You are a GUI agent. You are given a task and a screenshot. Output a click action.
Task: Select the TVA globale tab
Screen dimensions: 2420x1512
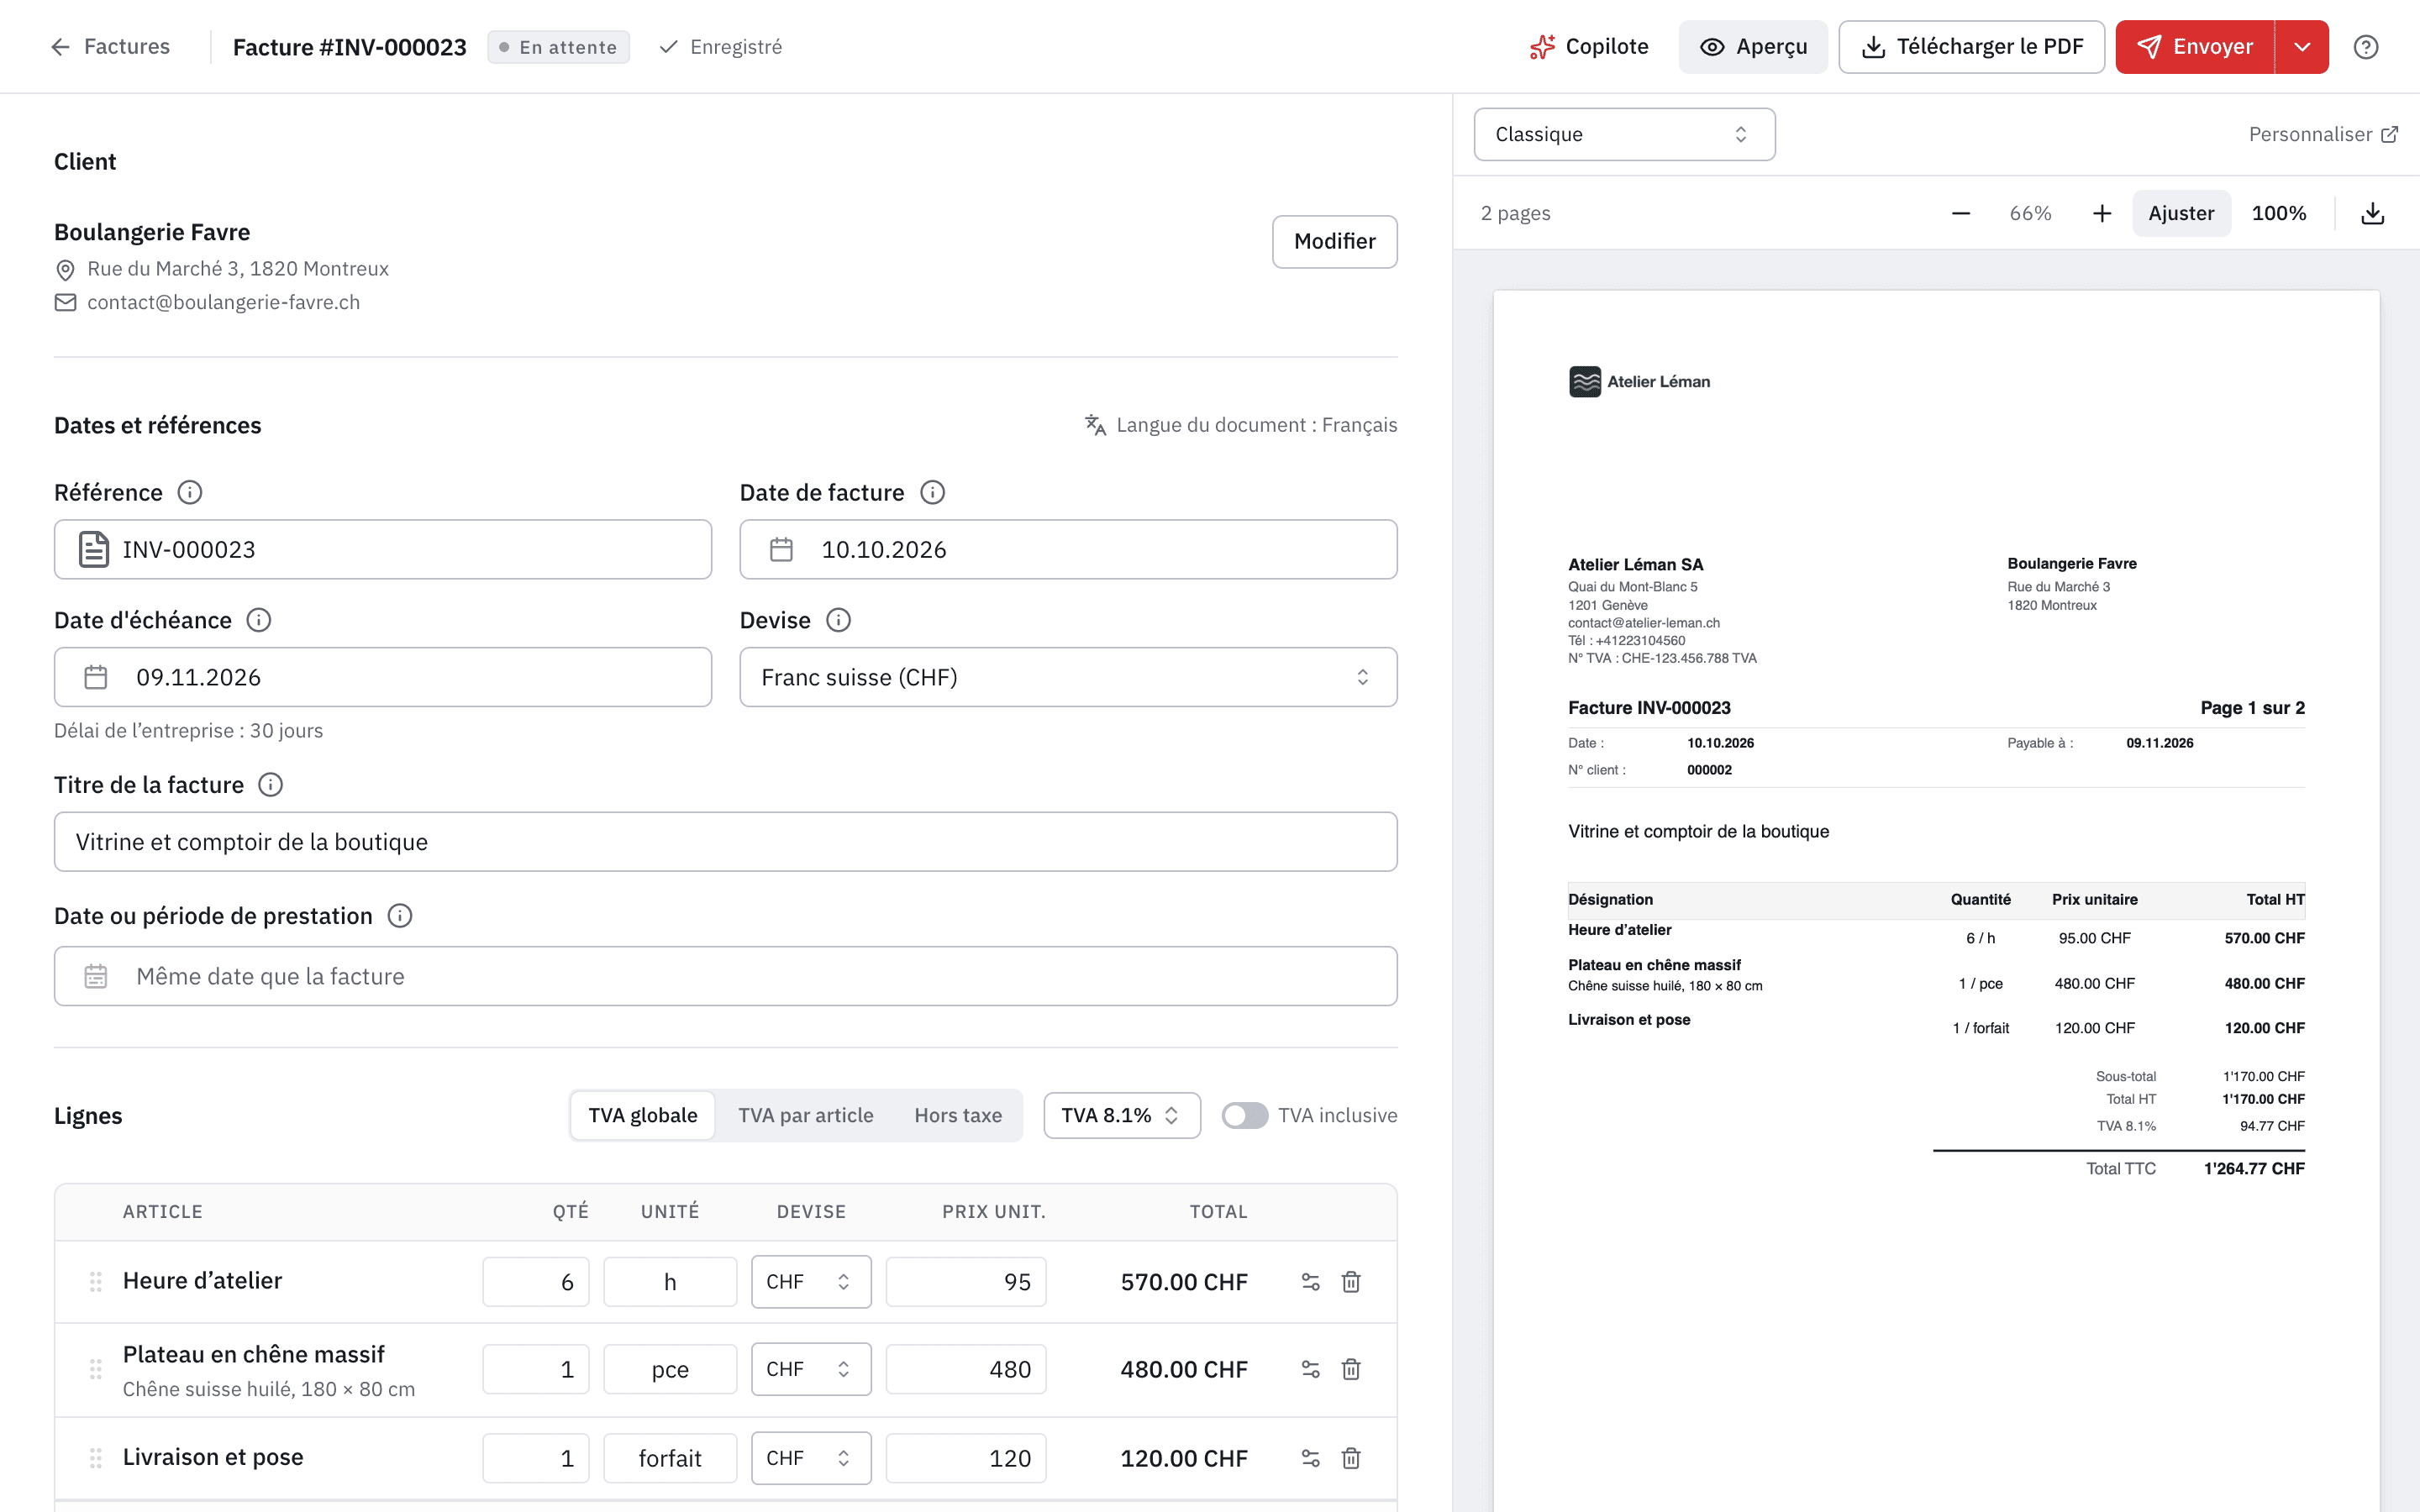[643, 1115]
